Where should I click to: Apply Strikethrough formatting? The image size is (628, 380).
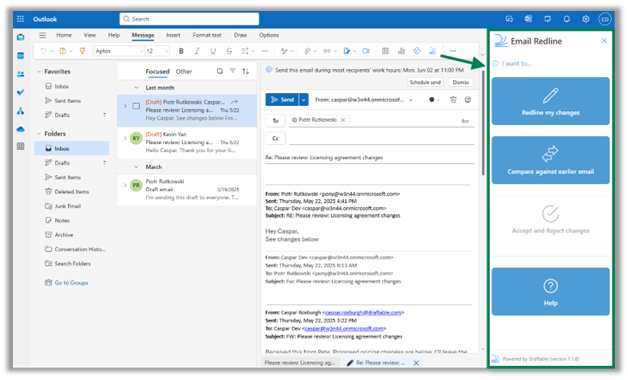pos(229,51)
